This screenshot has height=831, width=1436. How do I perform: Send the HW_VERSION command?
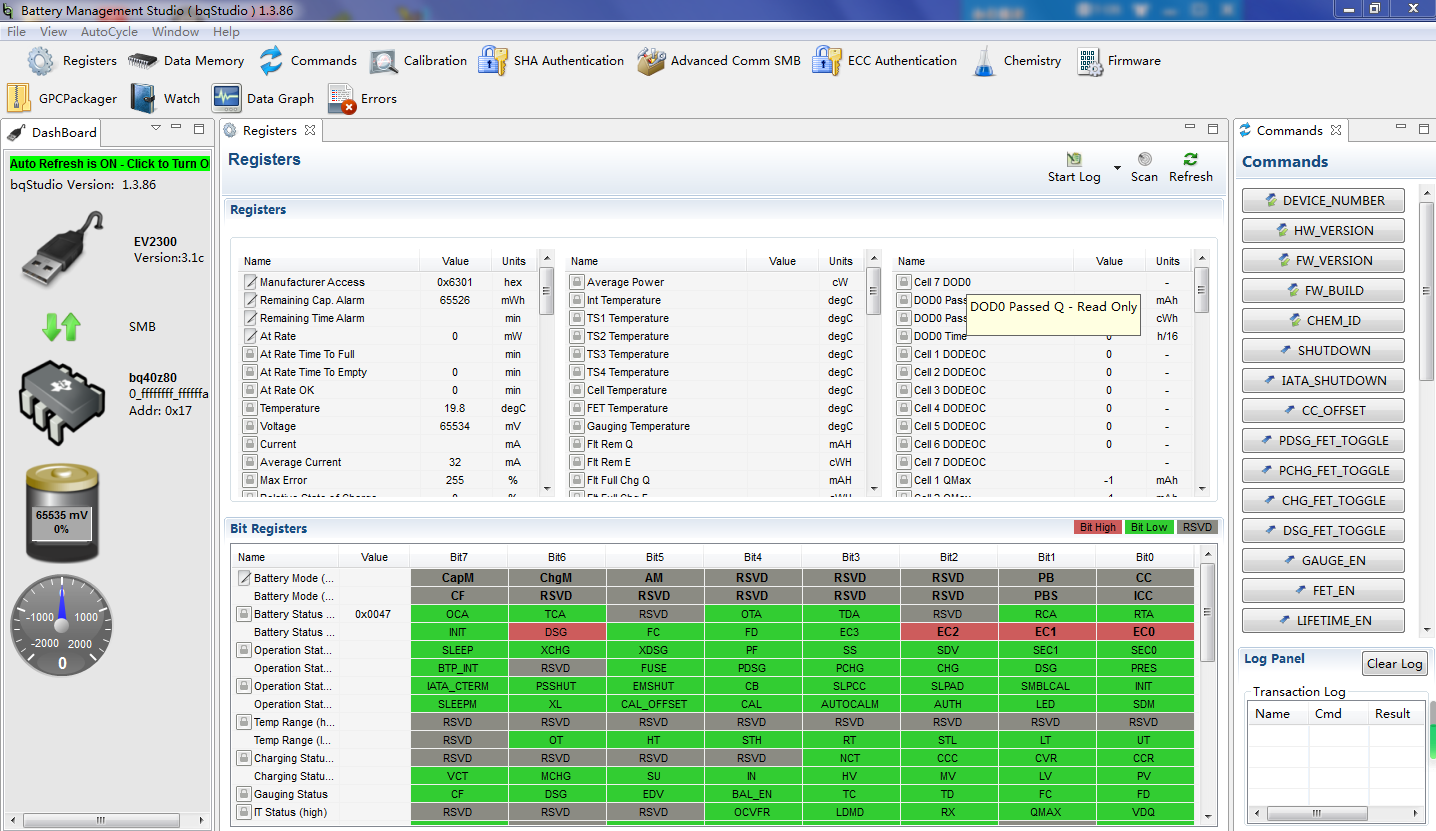(1323, 230)
